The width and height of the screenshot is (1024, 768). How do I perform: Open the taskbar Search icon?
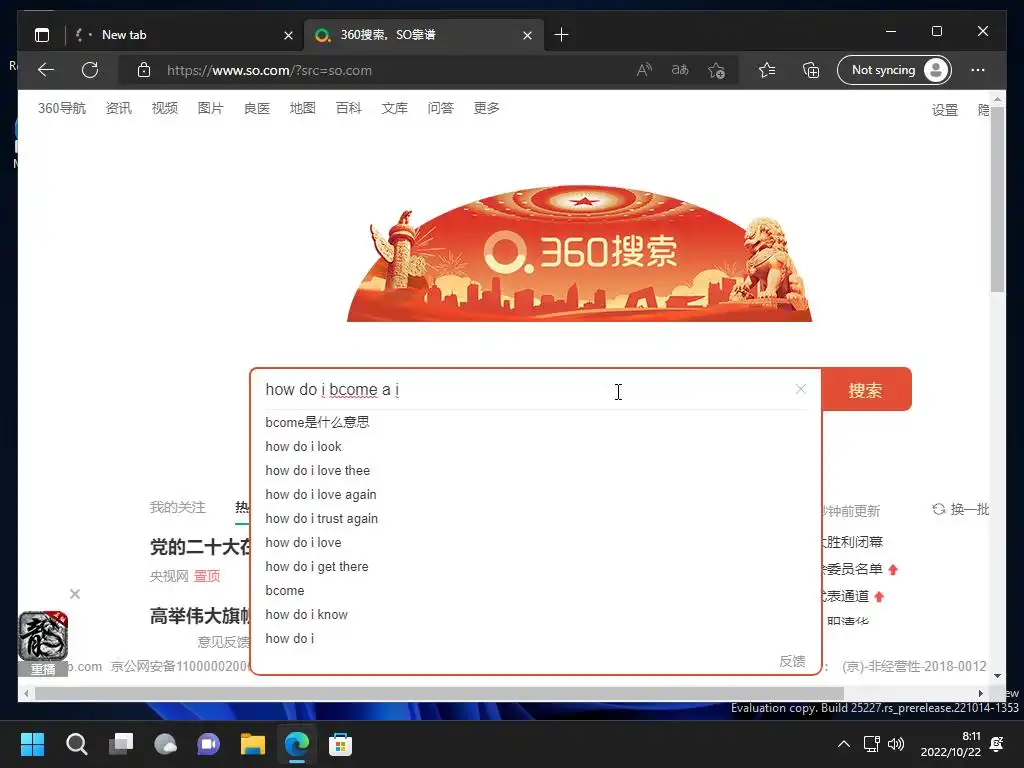[76, 744]
